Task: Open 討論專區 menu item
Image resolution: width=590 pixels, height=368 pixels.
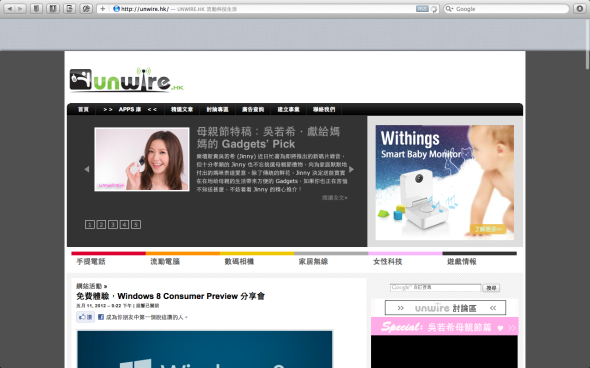Action: pos(217,109)
